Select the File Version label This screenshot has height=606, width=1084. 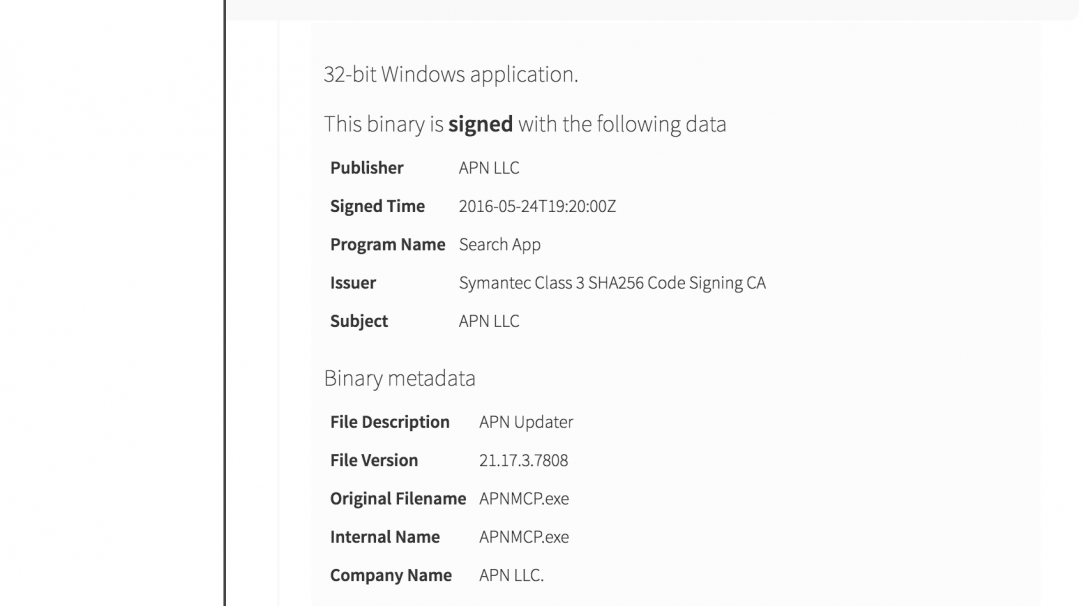coord(374,461)
